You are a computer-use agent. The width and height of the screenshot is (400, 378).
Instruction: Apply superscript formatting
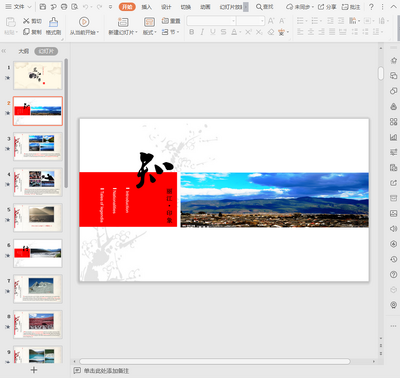tap(248, 32)
